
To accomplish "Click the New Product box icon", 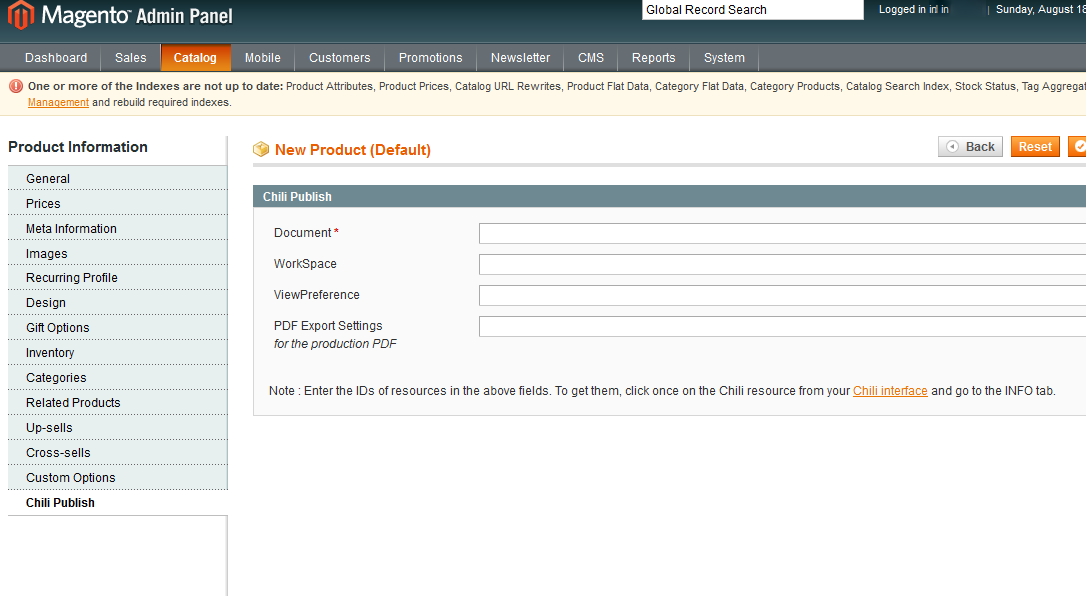I will tap(261, 150).
